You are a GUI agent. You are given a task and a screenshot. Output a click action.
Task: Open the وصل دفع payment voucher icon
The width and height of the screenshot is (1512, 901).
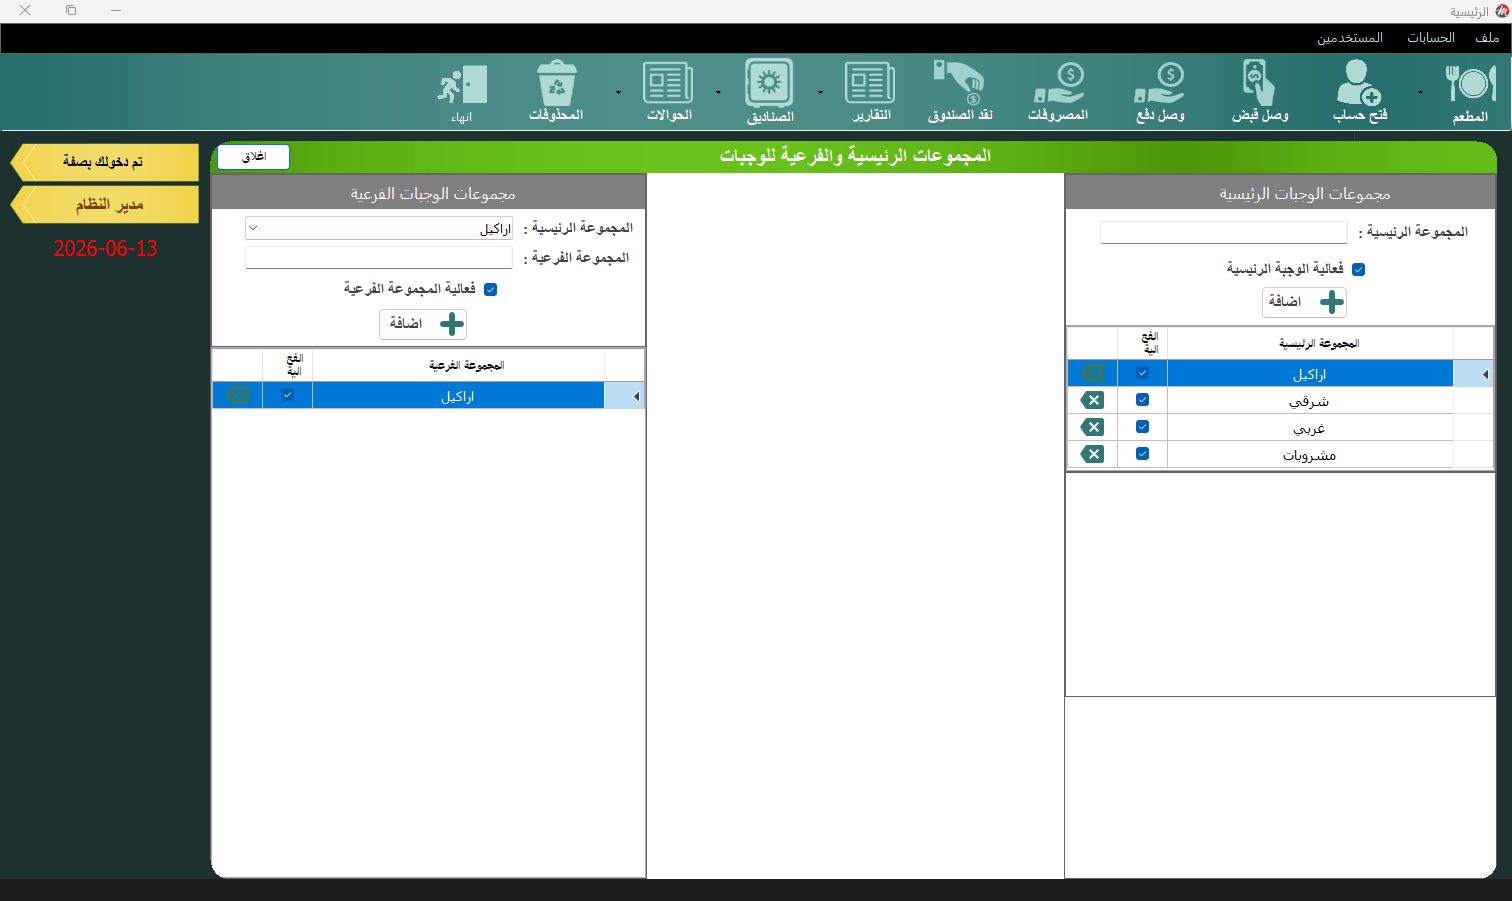pyautogui.click(x=1160, y=92)
